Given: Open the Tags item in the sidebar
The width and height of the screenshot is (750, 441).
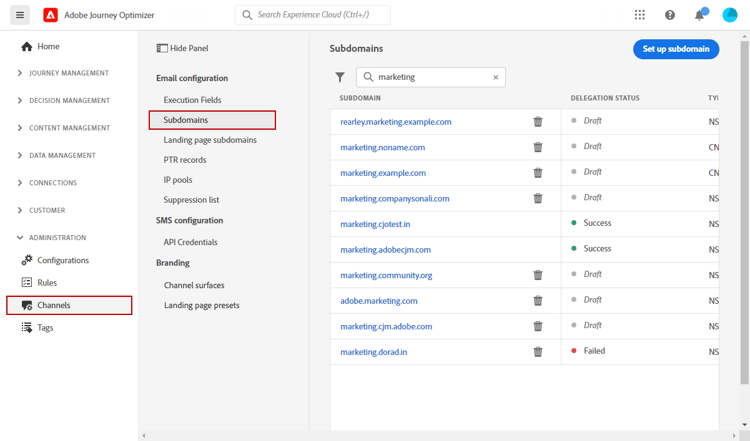Looking at the screenshot, I should (45, 327).
